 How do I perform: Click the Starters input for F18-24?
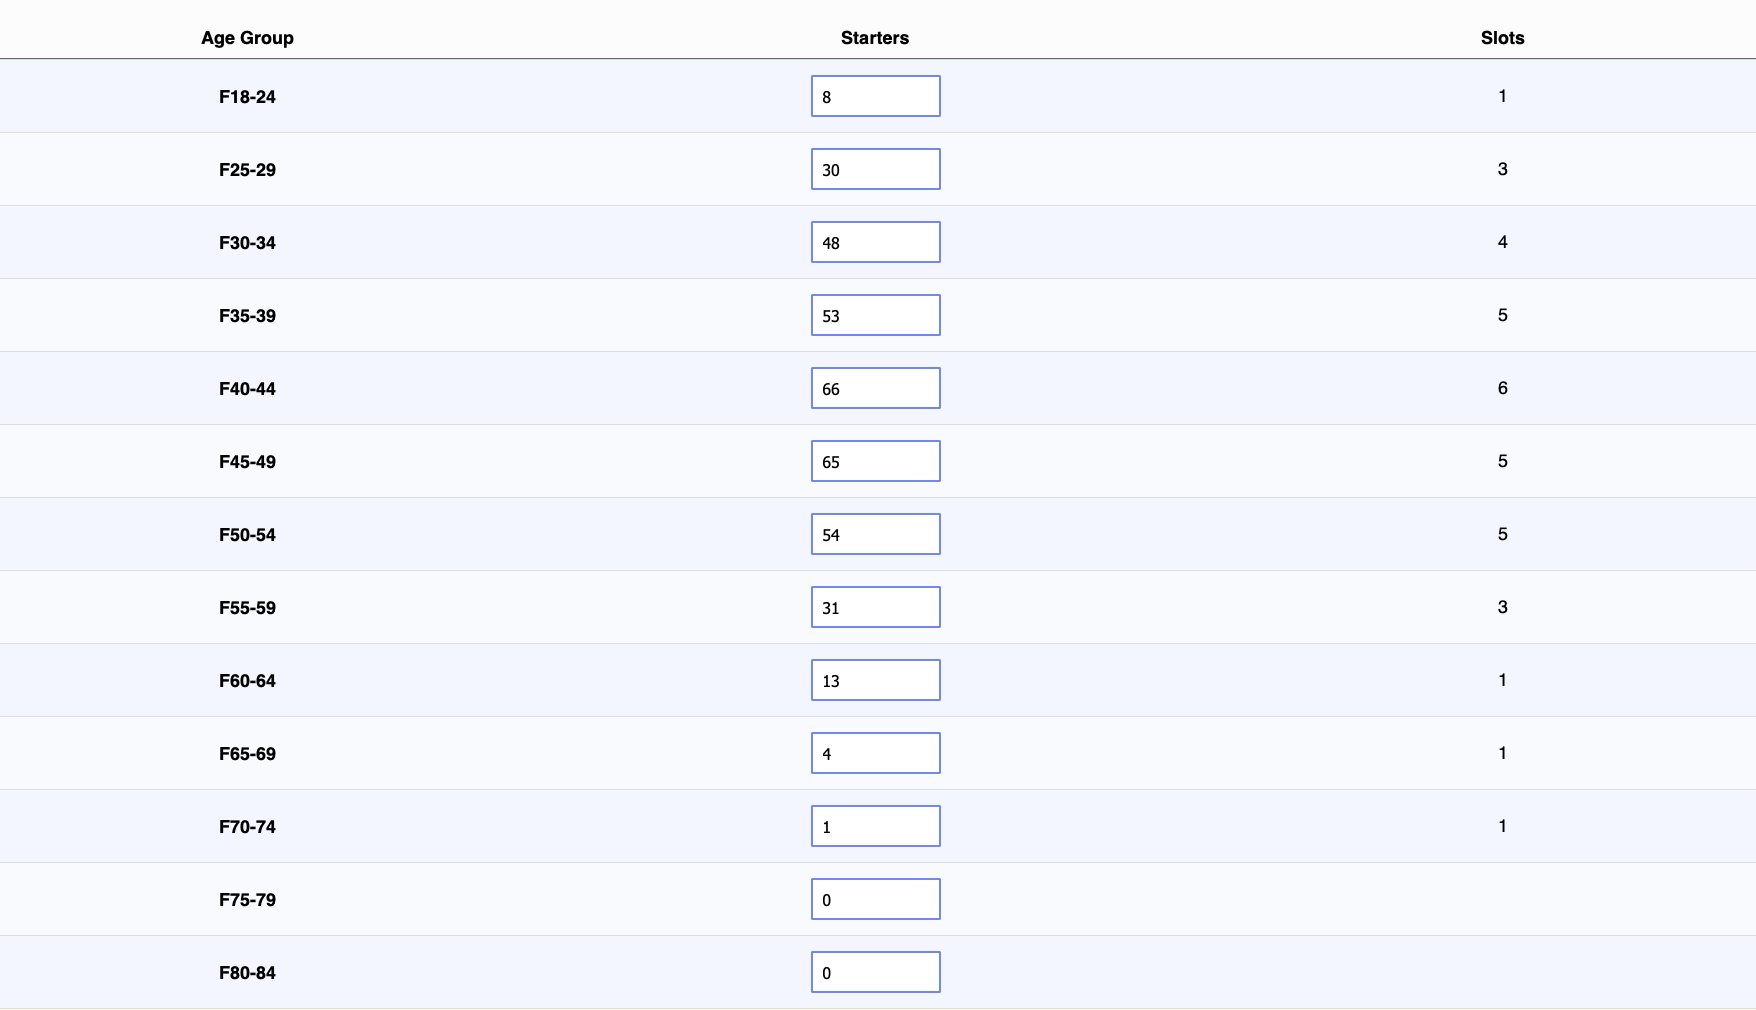(x=875, y=96)
